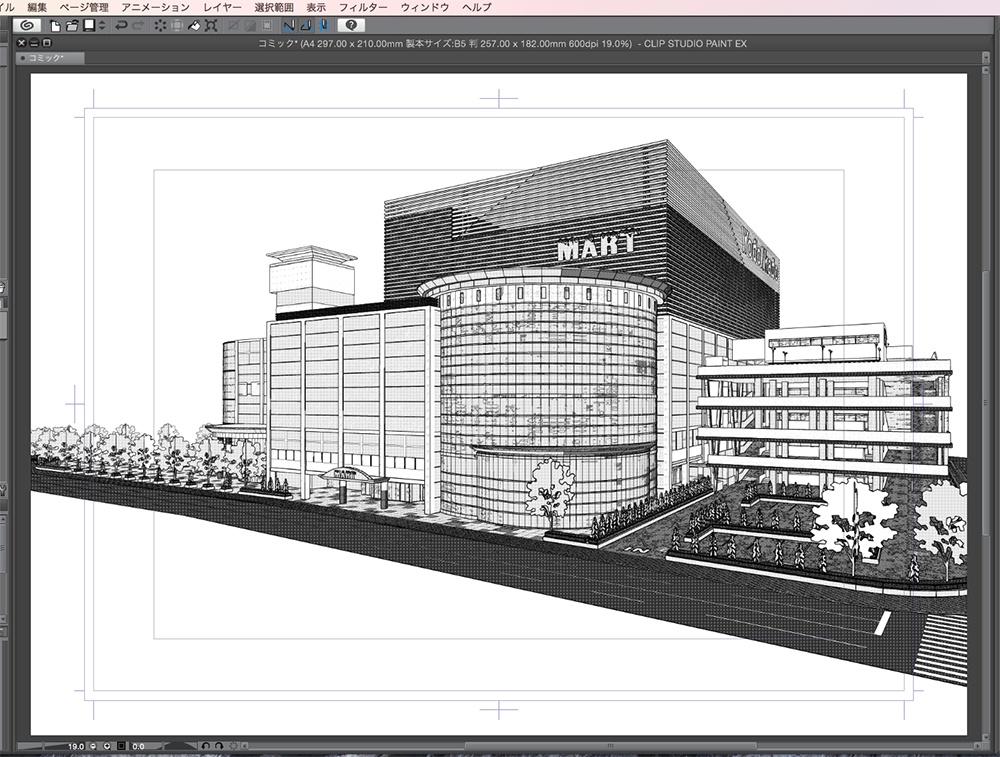Open the Help question mark icon
This screenshot has height=757, width=1000.
click(x=351, y=24)
